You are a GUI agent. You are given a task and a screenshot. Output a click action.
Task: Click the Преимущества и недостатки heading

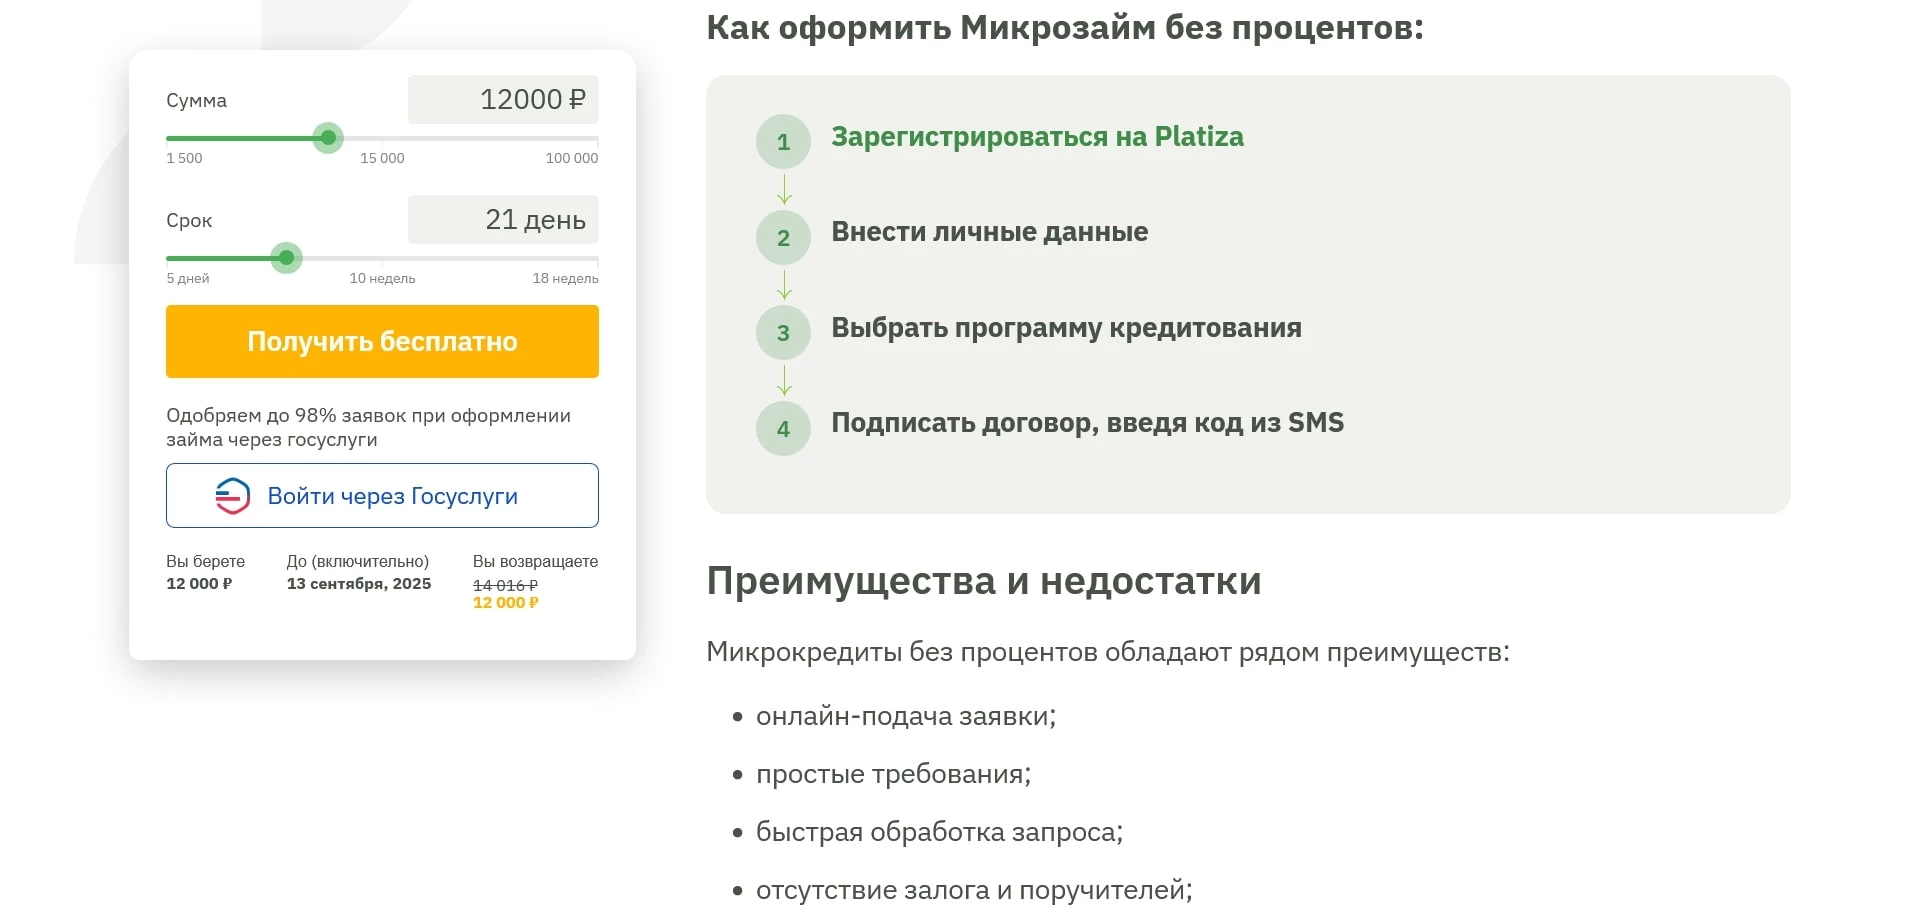pyautogui.click(x=985, y=581)
